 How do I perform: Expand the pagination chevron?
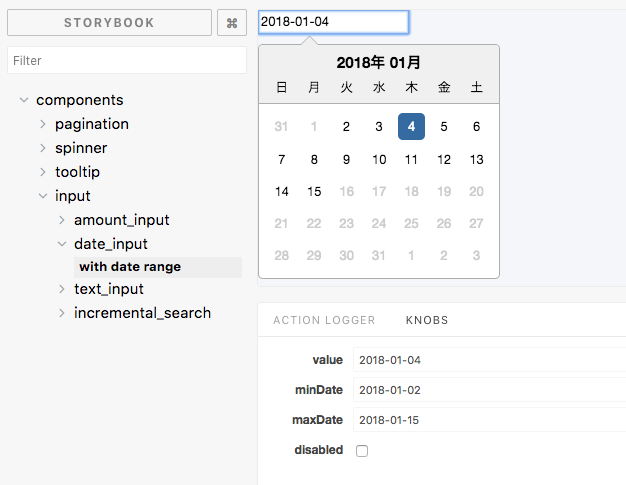point(43,124)
